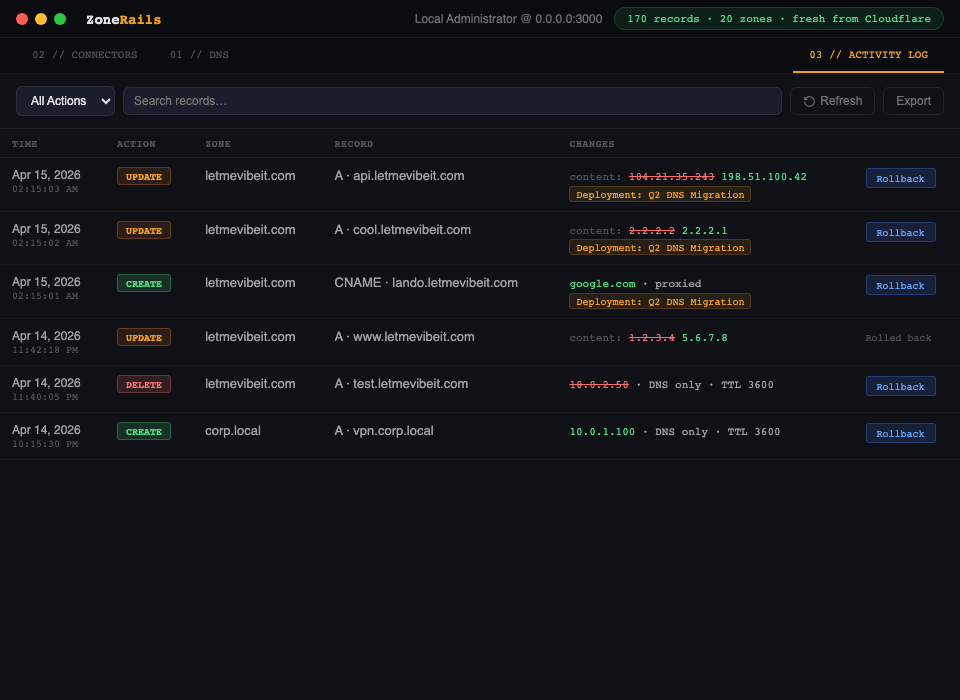The width and height of the screenshot is (960, 700).
Task: Export the activity log
Action: [913, 101]
